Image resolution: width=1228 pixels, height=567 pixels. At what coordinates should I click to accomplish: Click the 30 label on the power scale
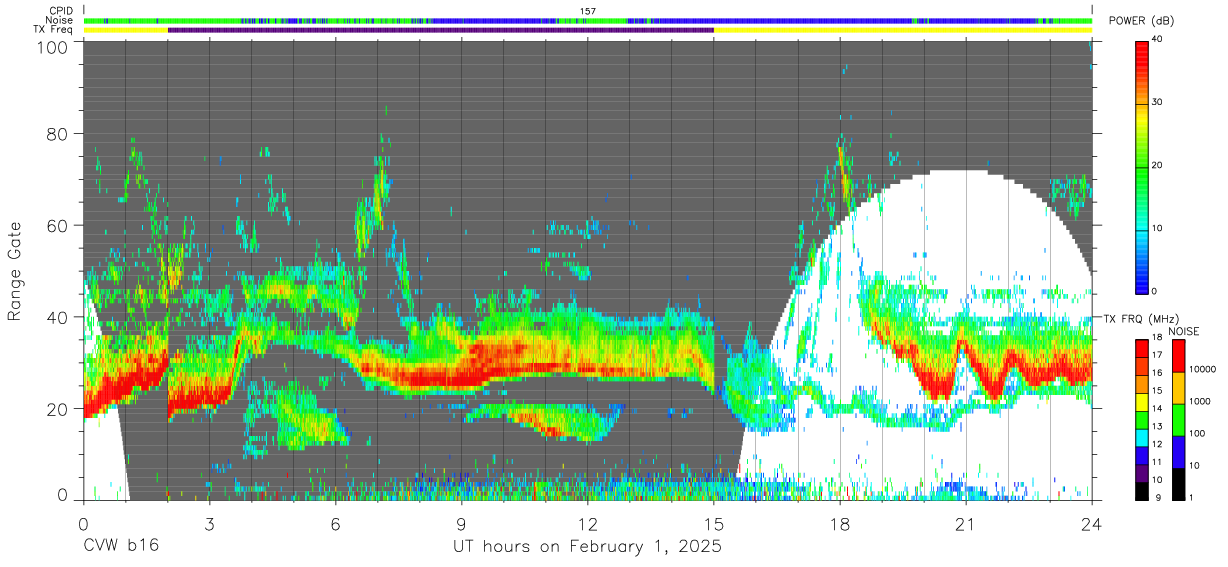pos(1158,102)
